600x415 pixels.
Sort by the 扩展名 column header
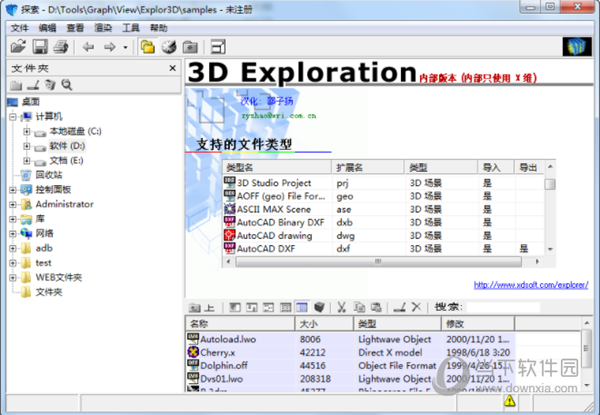click(x=368, y=167)
